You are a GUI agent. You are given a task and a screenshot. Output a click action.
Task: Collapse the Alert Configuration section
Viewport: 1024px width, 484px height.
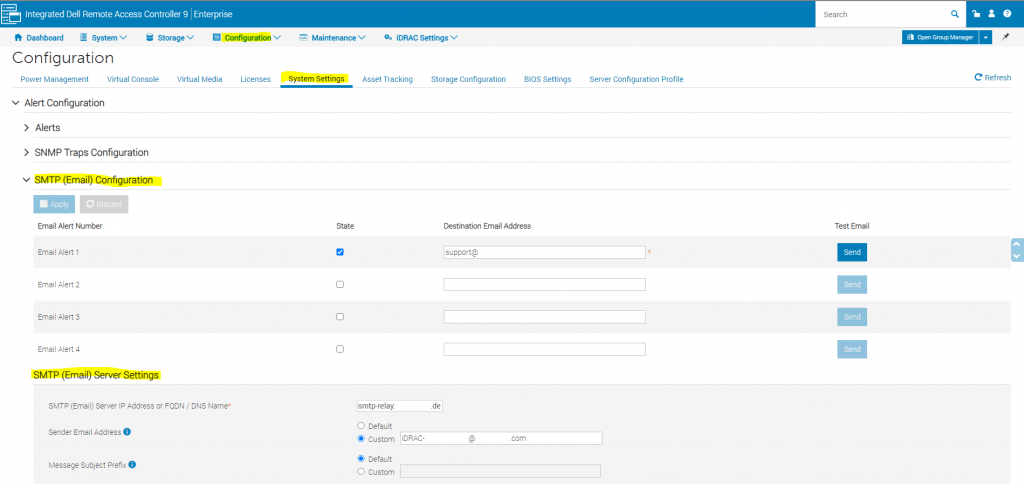point(16,103)
